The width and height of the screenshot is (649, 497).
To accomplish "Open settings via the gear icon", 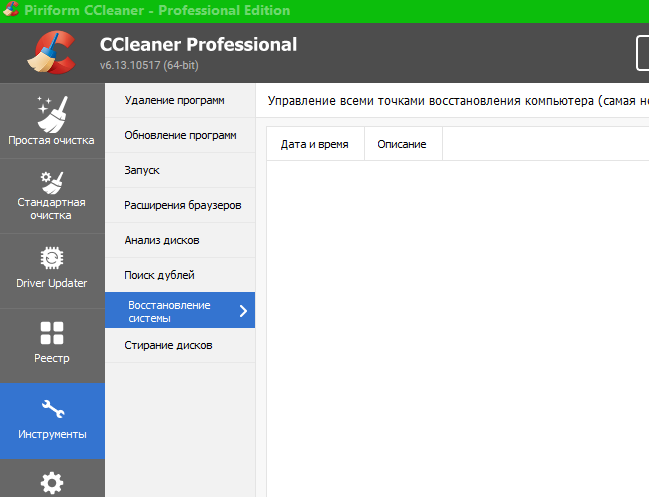I will click(52, 482).
